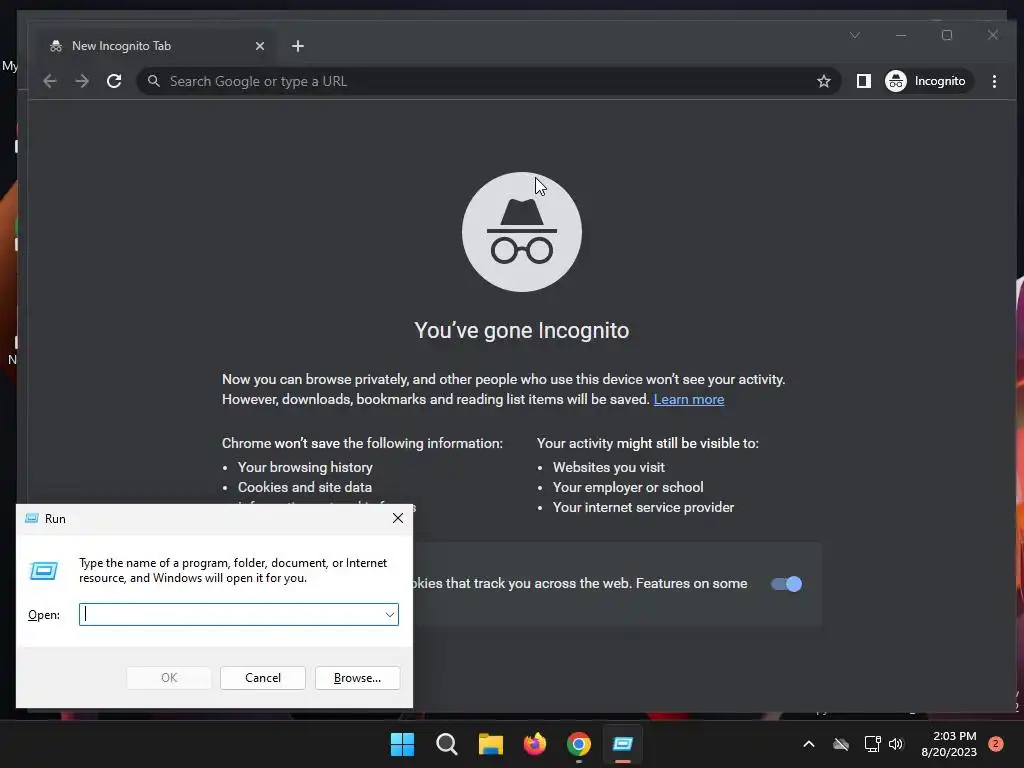
Task: Click the Run icon in dialog title bar
Action: pos(31,519)
